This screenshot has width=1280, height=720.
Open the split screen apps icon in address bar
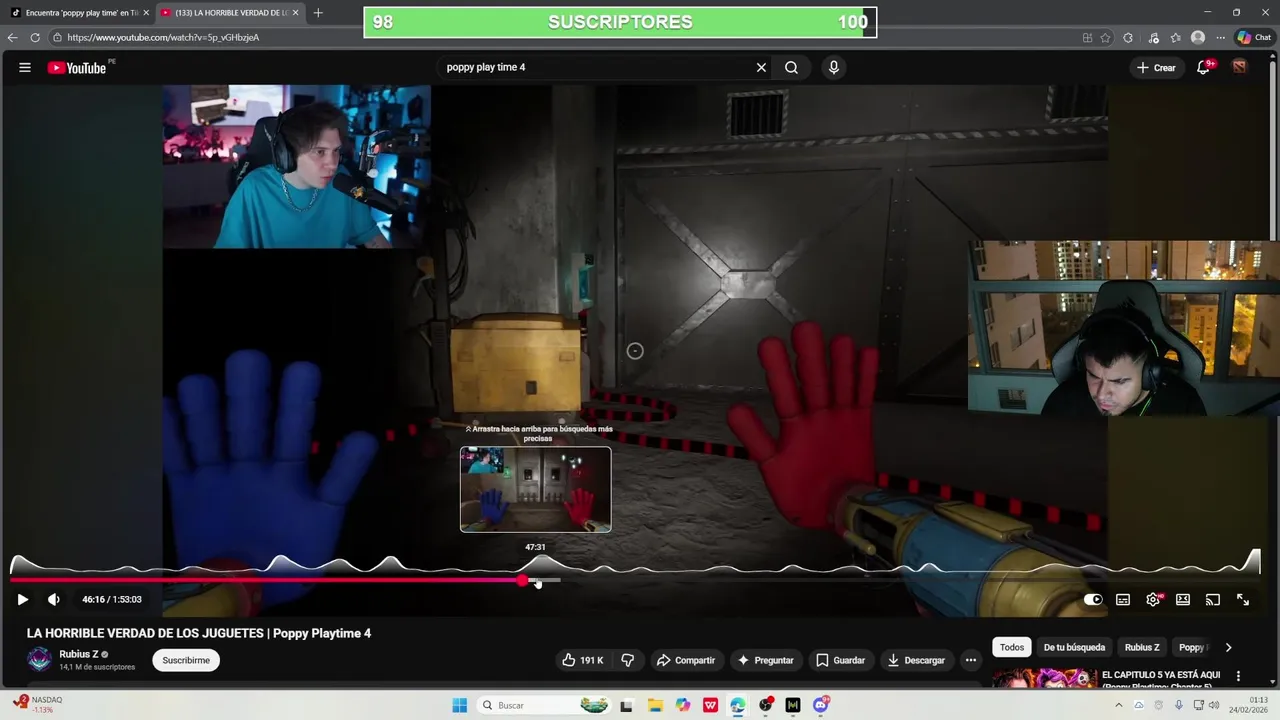1087,37
